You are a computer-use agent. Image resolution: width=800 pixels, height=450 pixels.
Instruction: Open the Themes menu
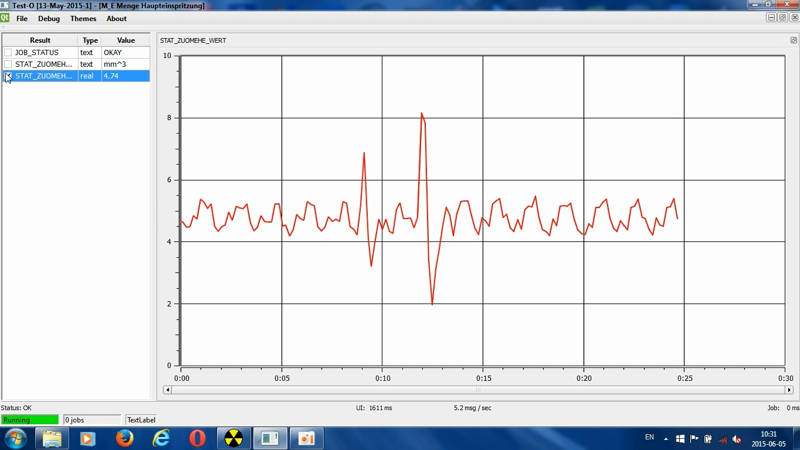(83, 19)
